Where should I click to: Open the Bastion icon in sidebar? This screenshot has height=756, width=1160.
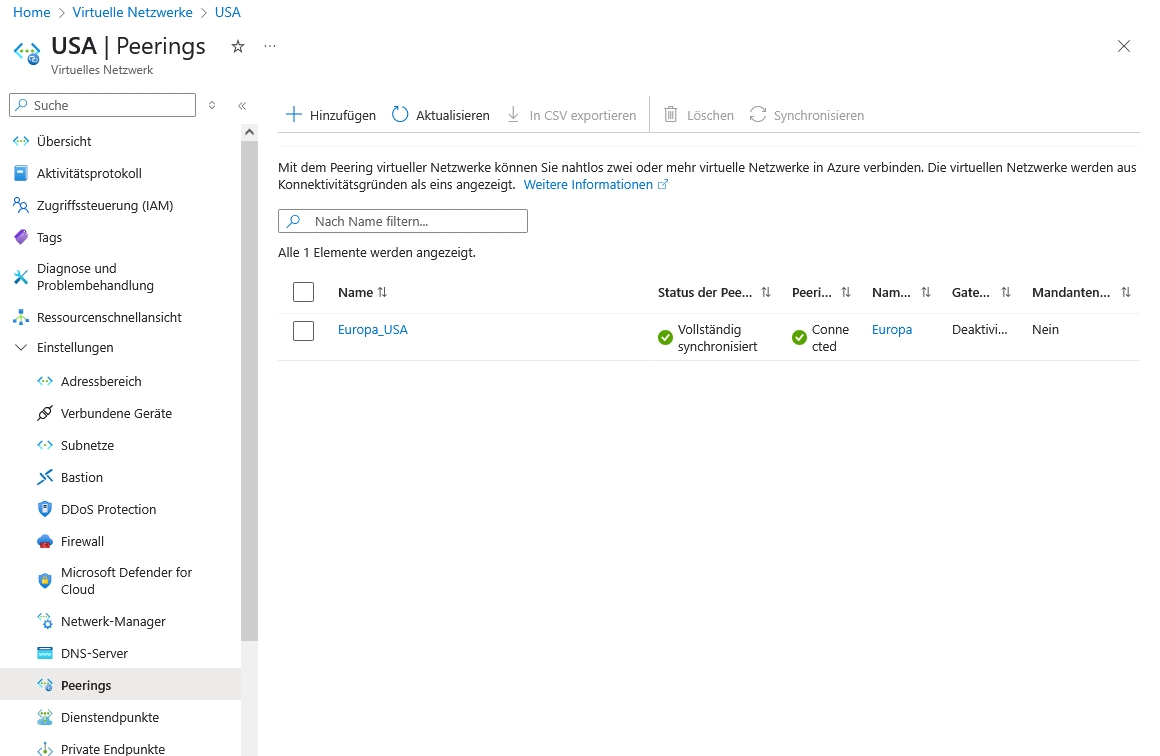click(44, 478)
